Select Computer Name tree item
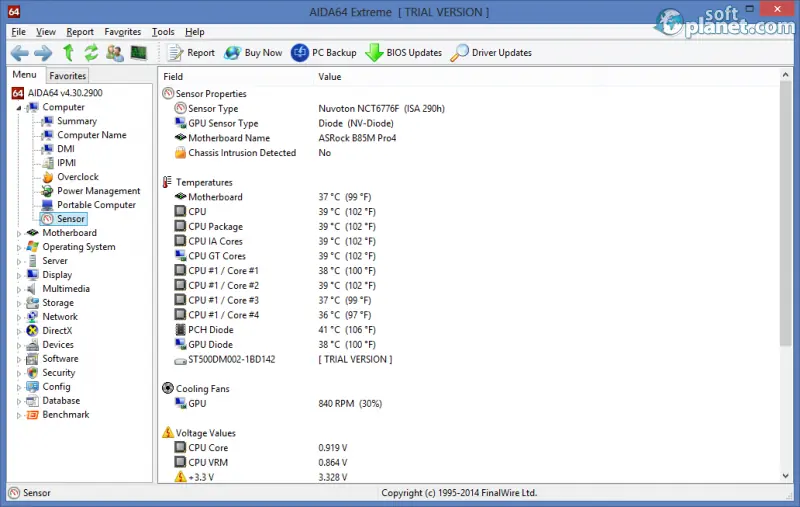800x507 pixels. (x=91, y=135)
